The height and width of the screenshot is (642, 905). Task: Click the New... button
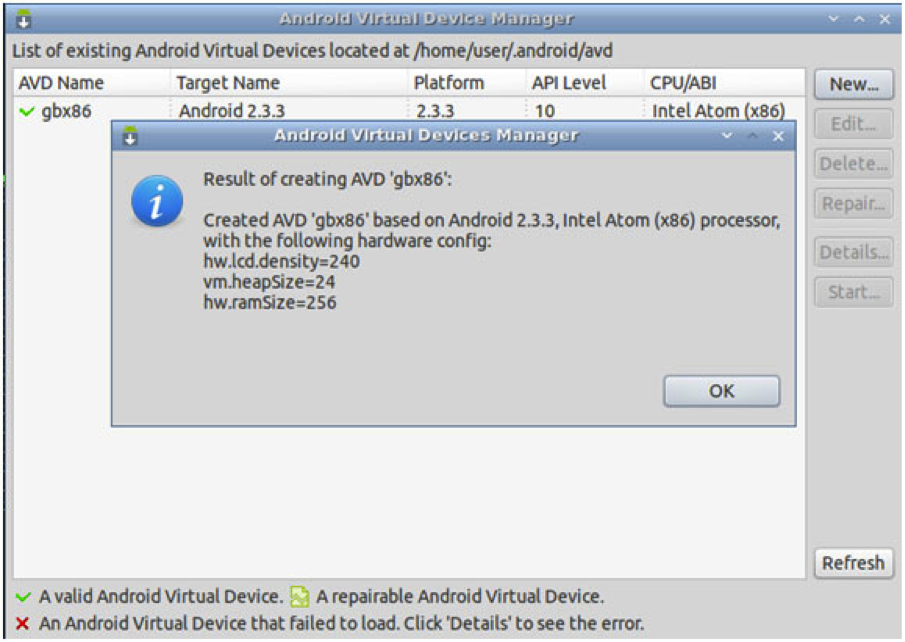pyautogui.click(x=853, y=84)
